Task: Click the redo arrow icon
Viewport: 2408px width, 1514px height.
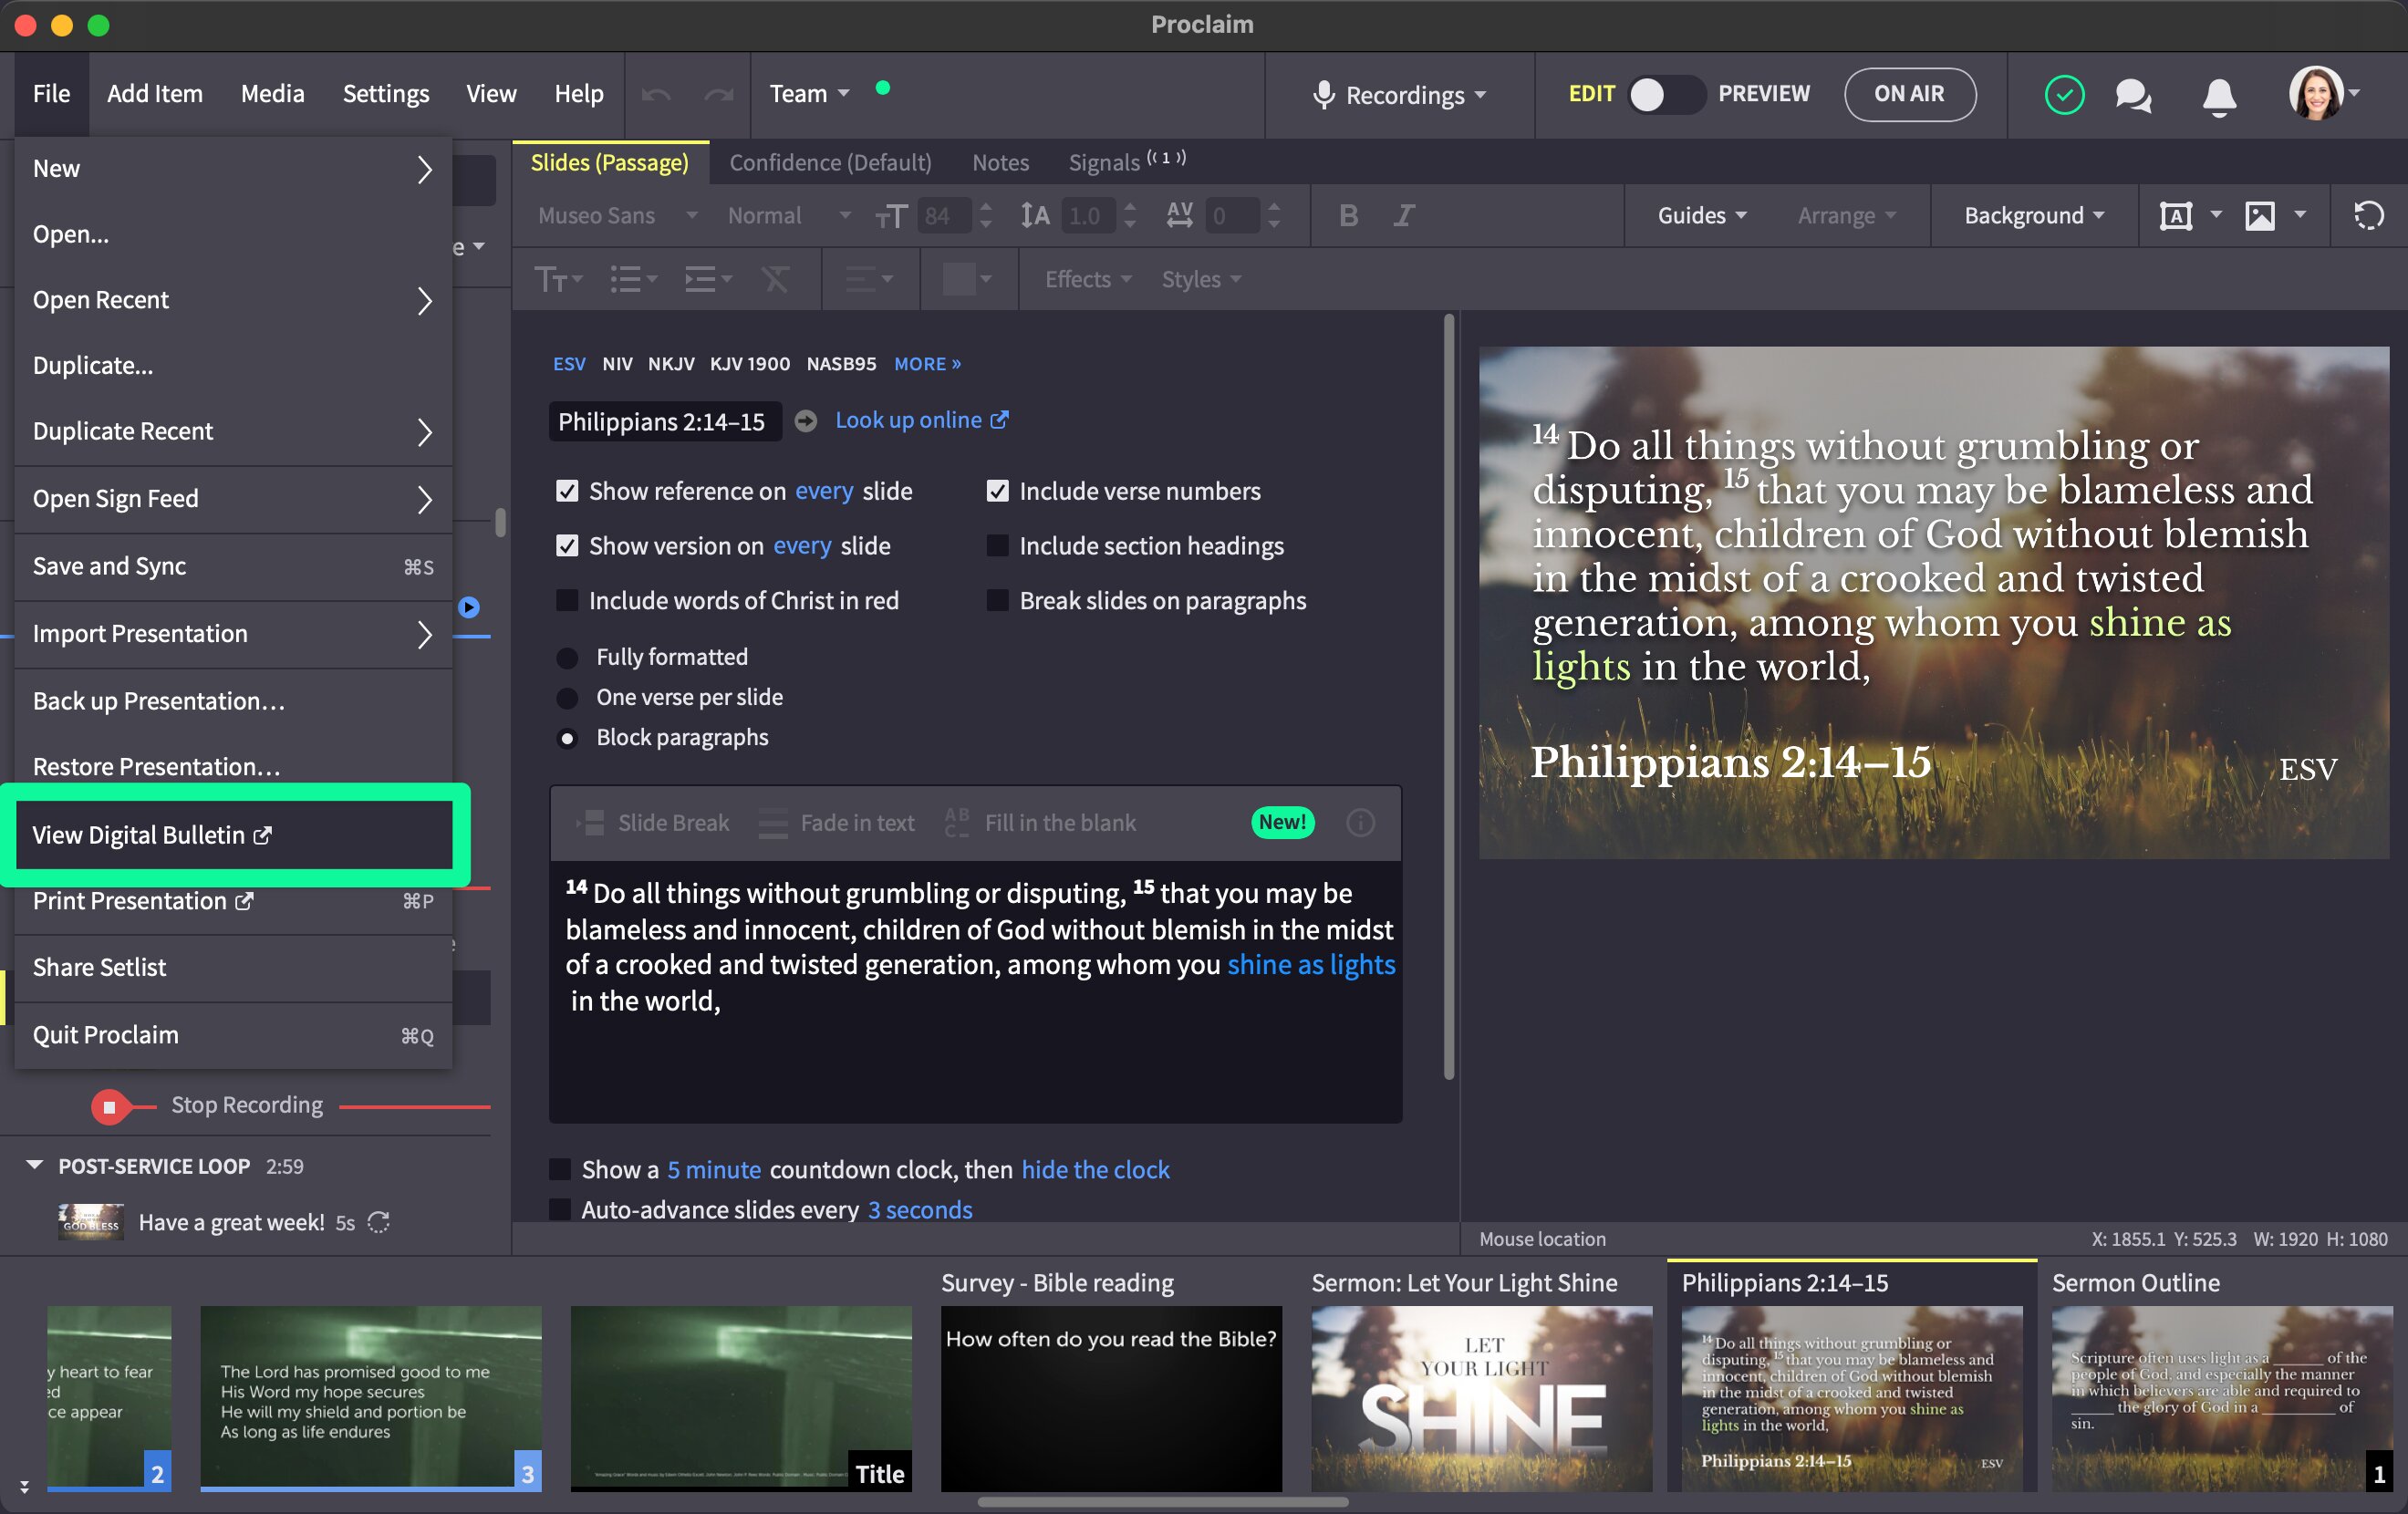Action: [x=719, y=94]
